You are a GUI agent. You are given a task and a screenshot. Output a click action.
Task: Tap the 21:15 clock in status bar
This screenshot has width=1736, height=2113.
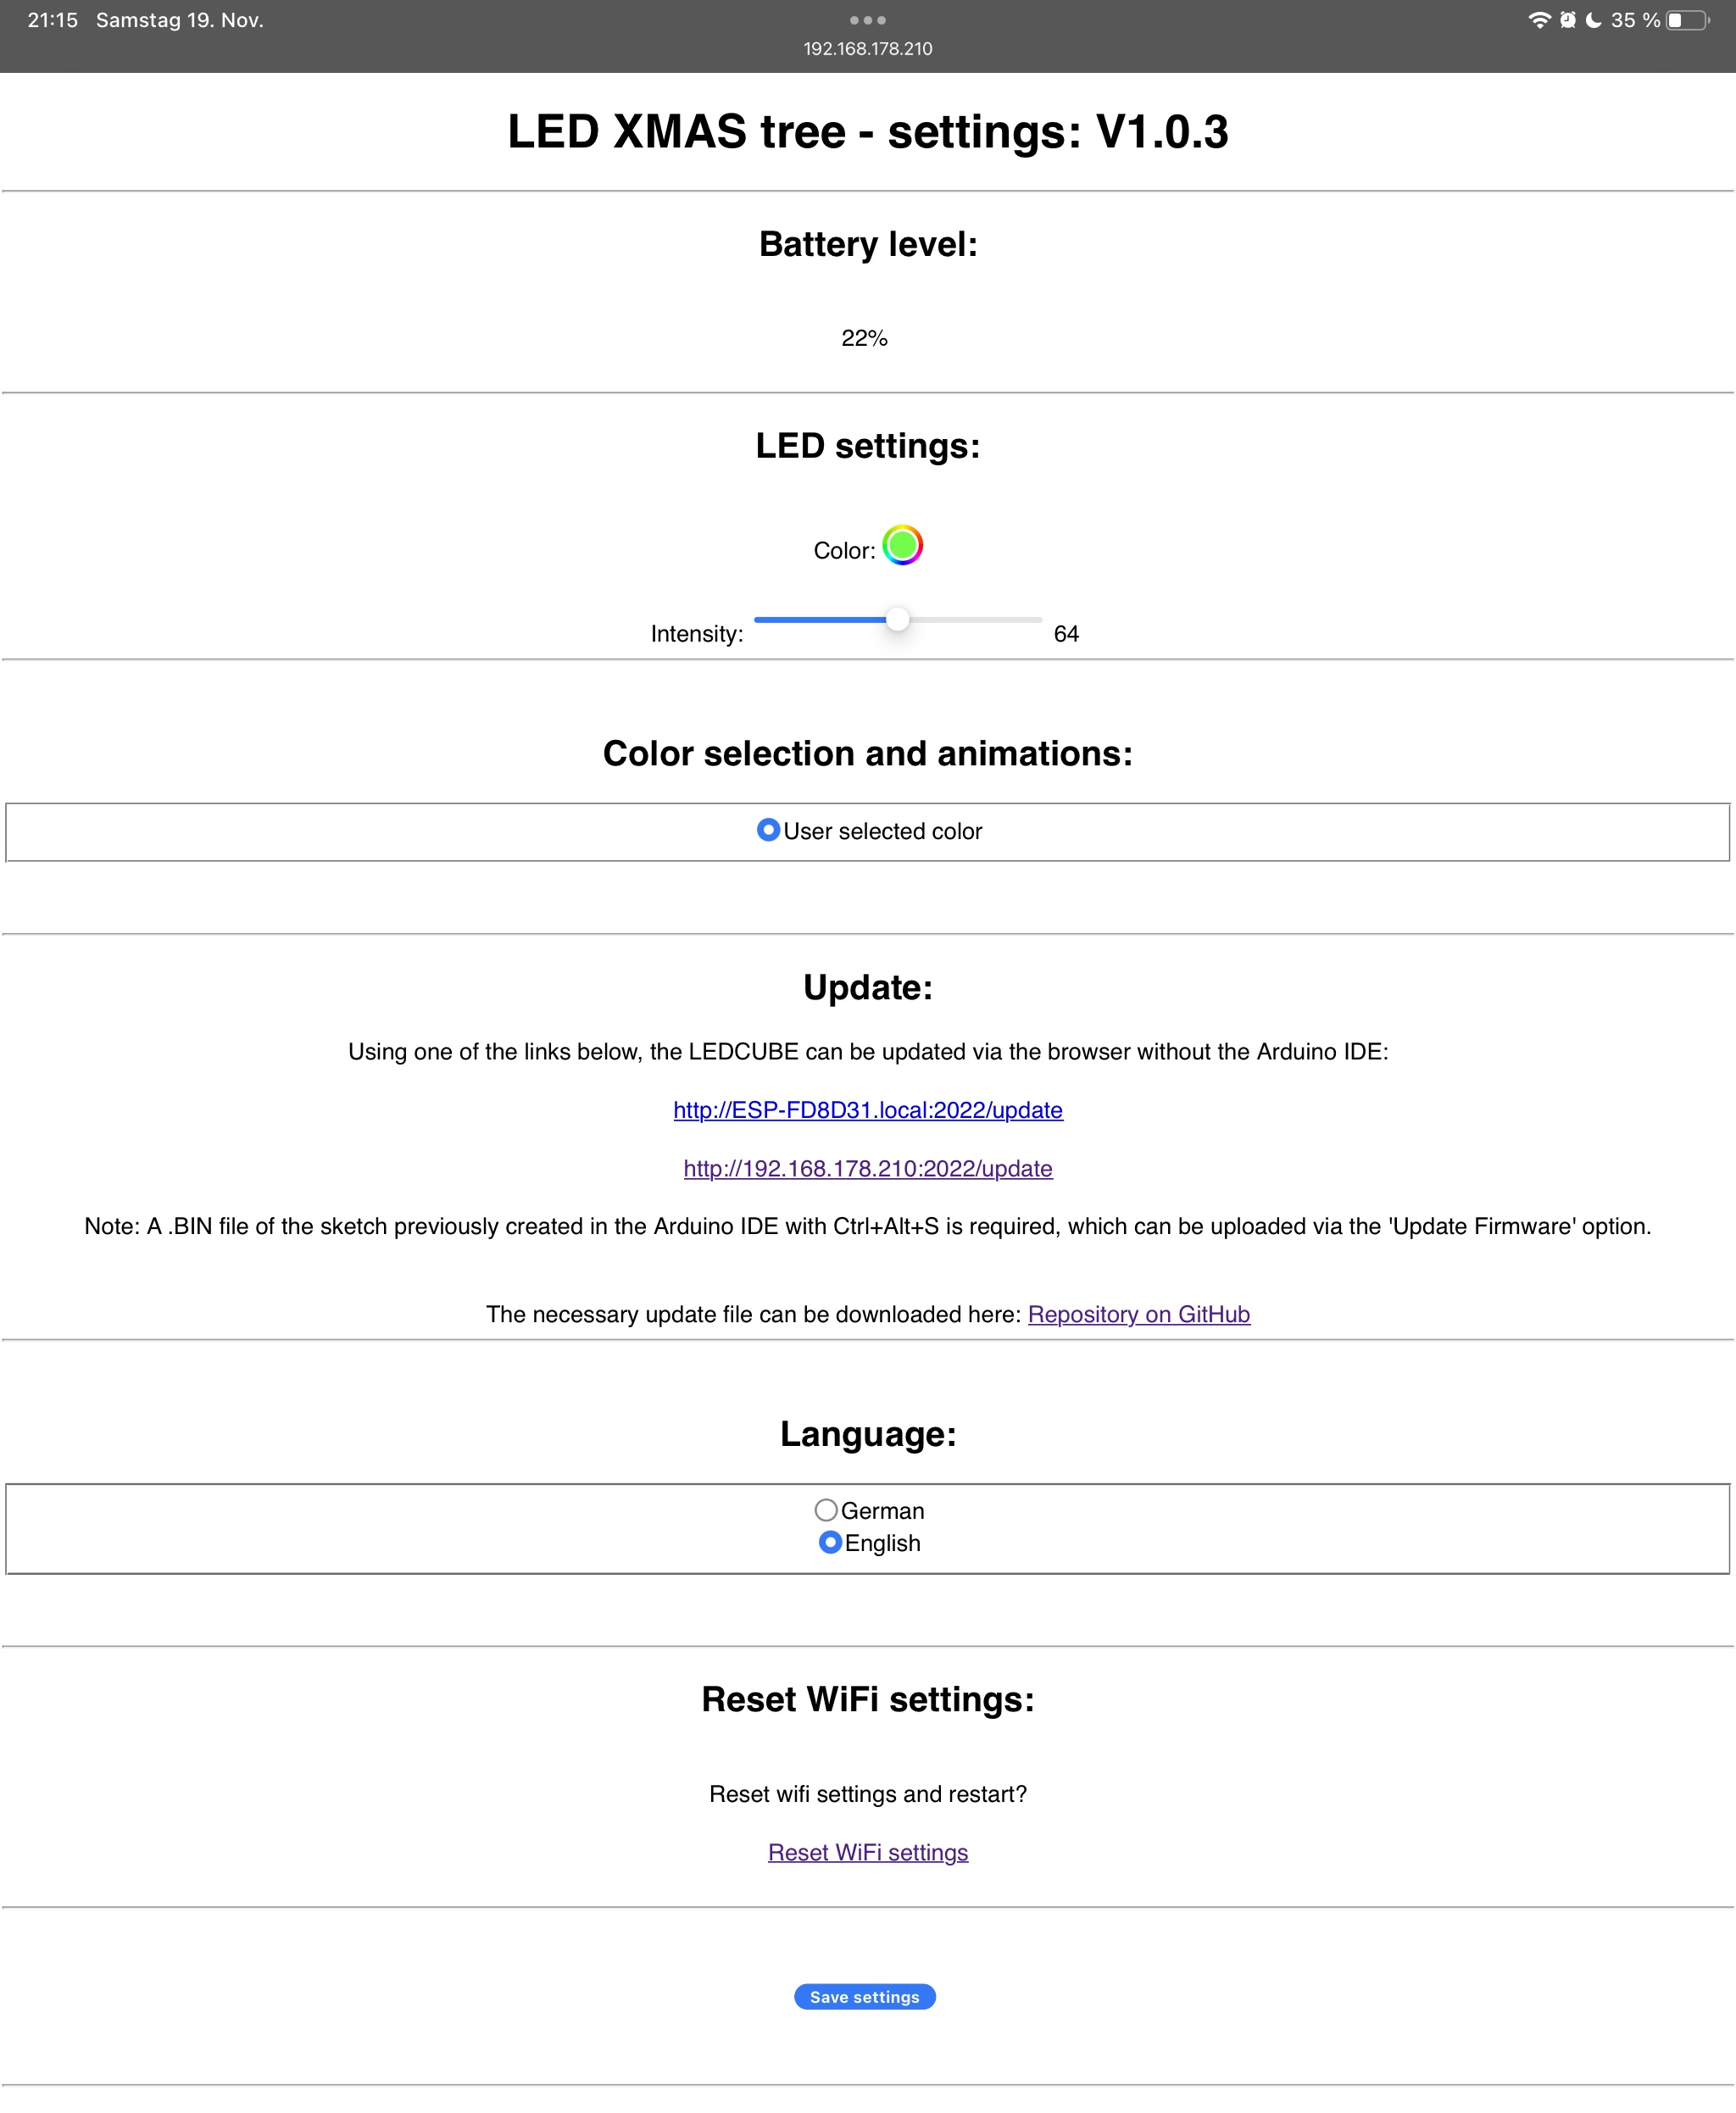click(x=53, y=20)
